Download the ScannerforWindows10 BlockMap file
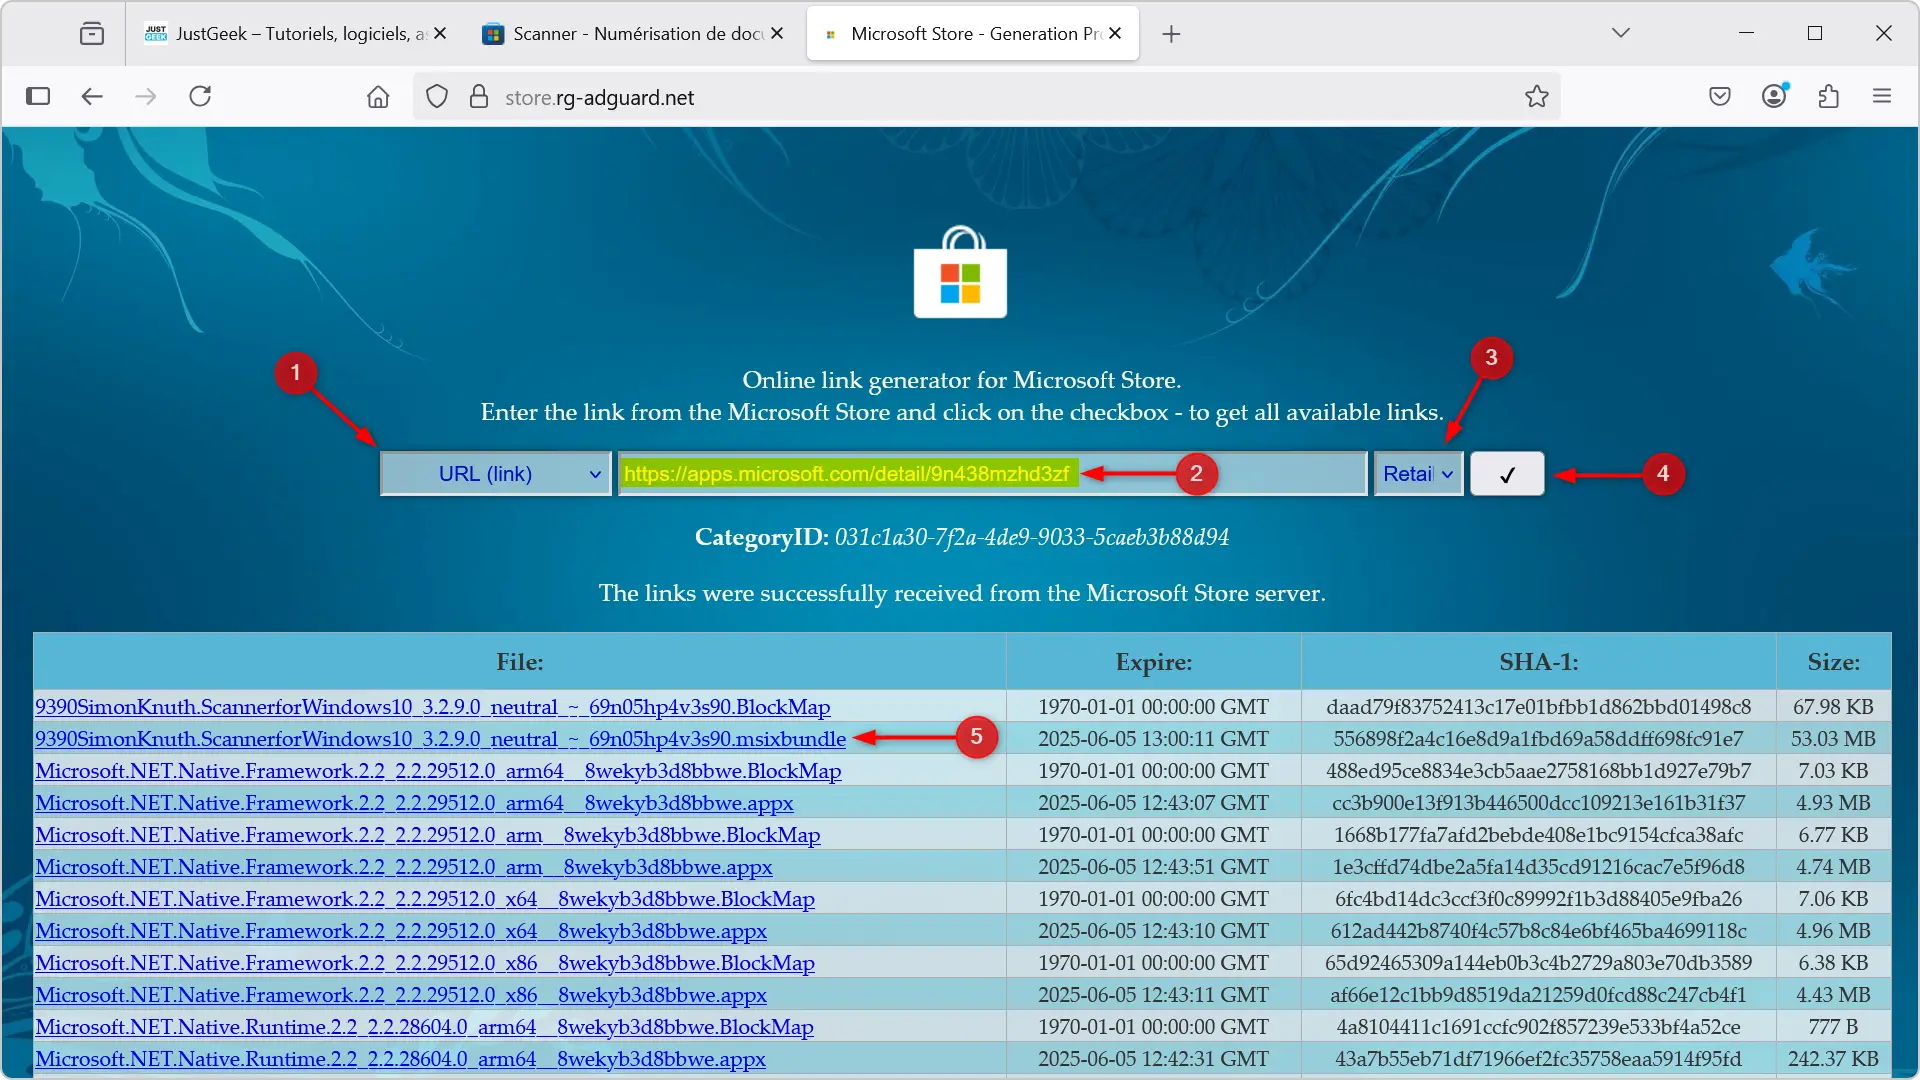This screenshot has width=1920, height=1080. point(433,707)
